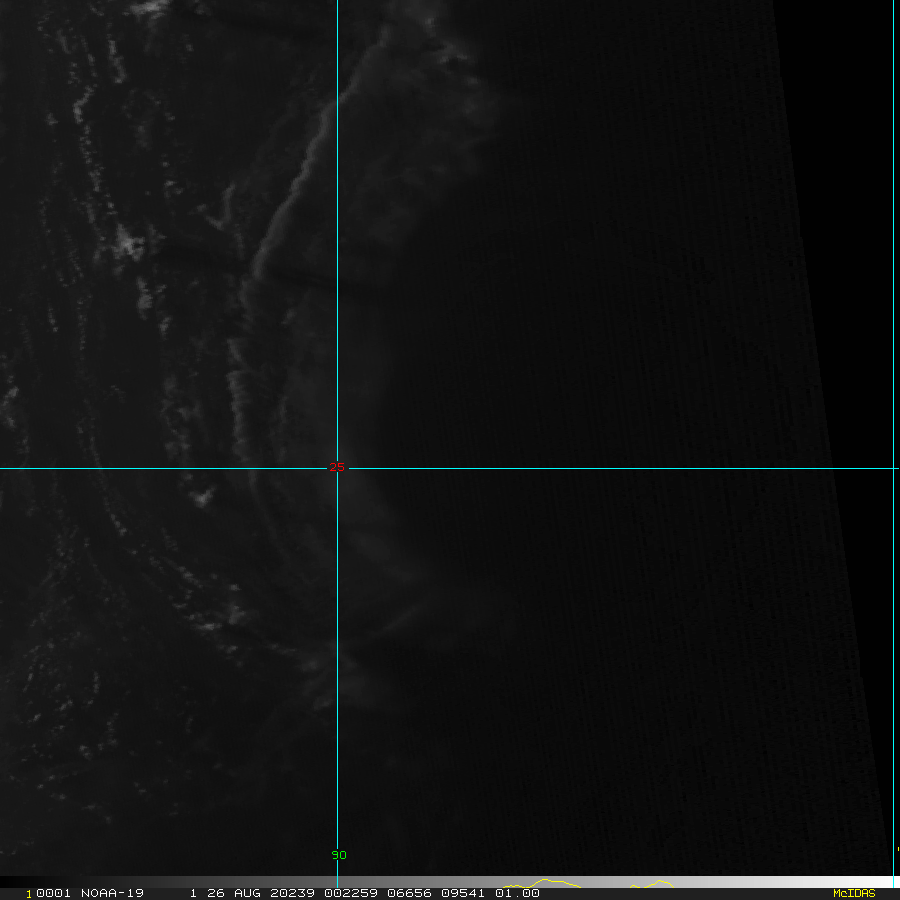Viewport: 900px width, 900px height.
Task: Click the vertical line at far right edge
Action: click(x=894, y=400)
